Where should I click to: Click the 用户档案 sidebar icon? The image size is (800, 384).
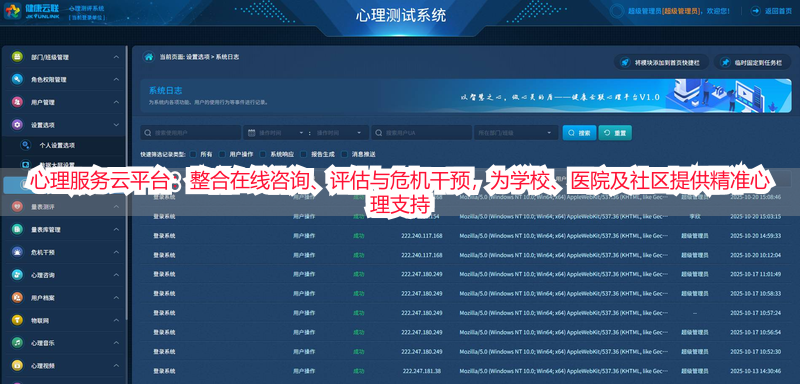(17, 297)
